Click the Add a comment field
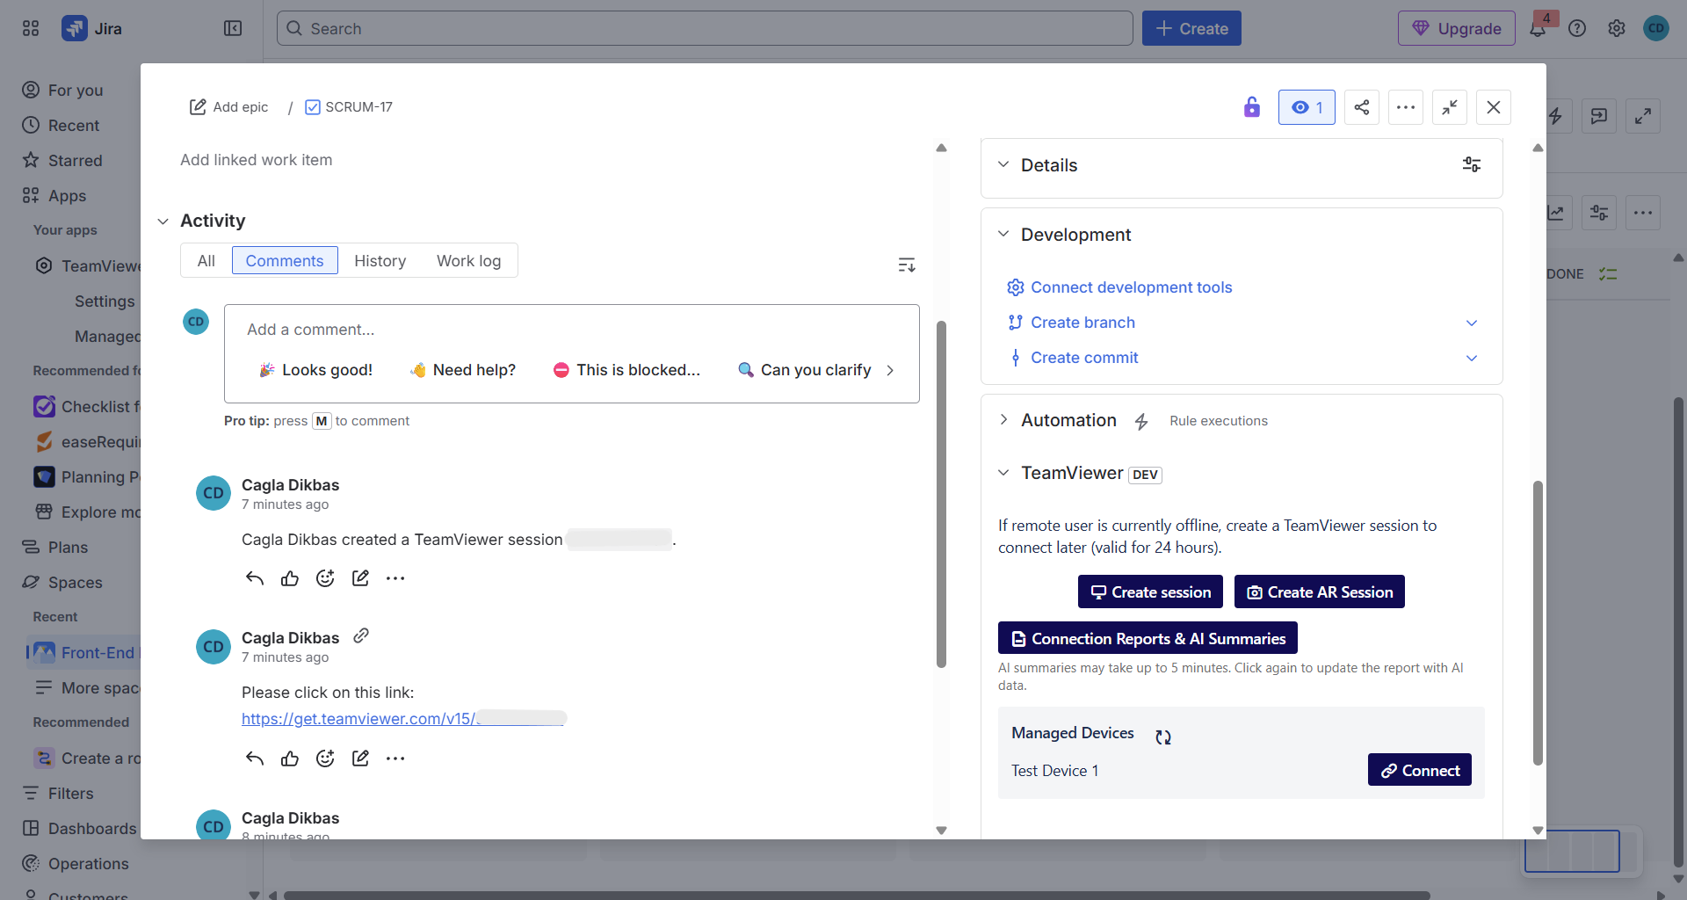1687x900 pixels. [x=571, y=330]
